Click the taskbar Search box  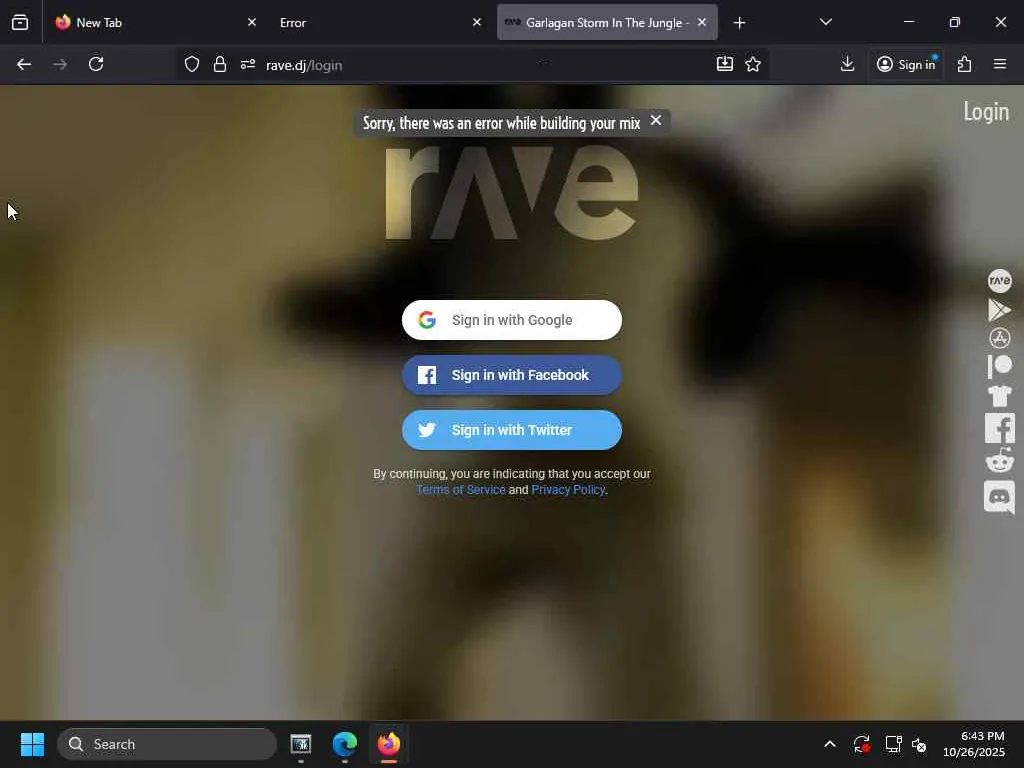click(x=167, y=744)
